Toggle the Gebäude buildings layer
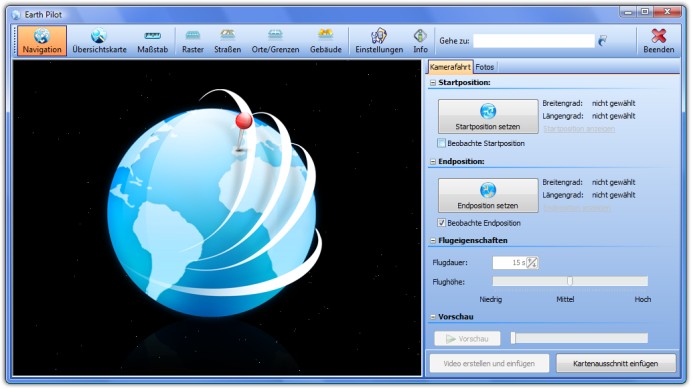Screen dimensions: 692x389 pos(326,41)
